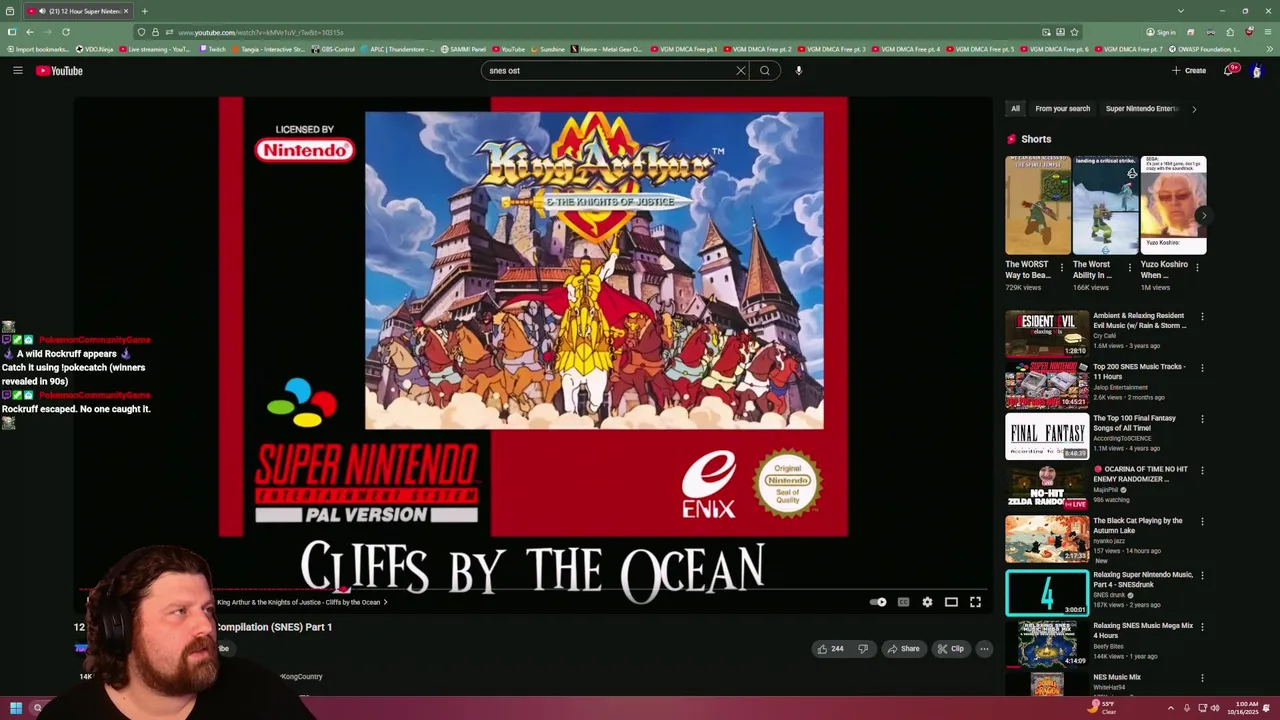
Task: Open more actions ellipsis below video
Action: (984, 649)
